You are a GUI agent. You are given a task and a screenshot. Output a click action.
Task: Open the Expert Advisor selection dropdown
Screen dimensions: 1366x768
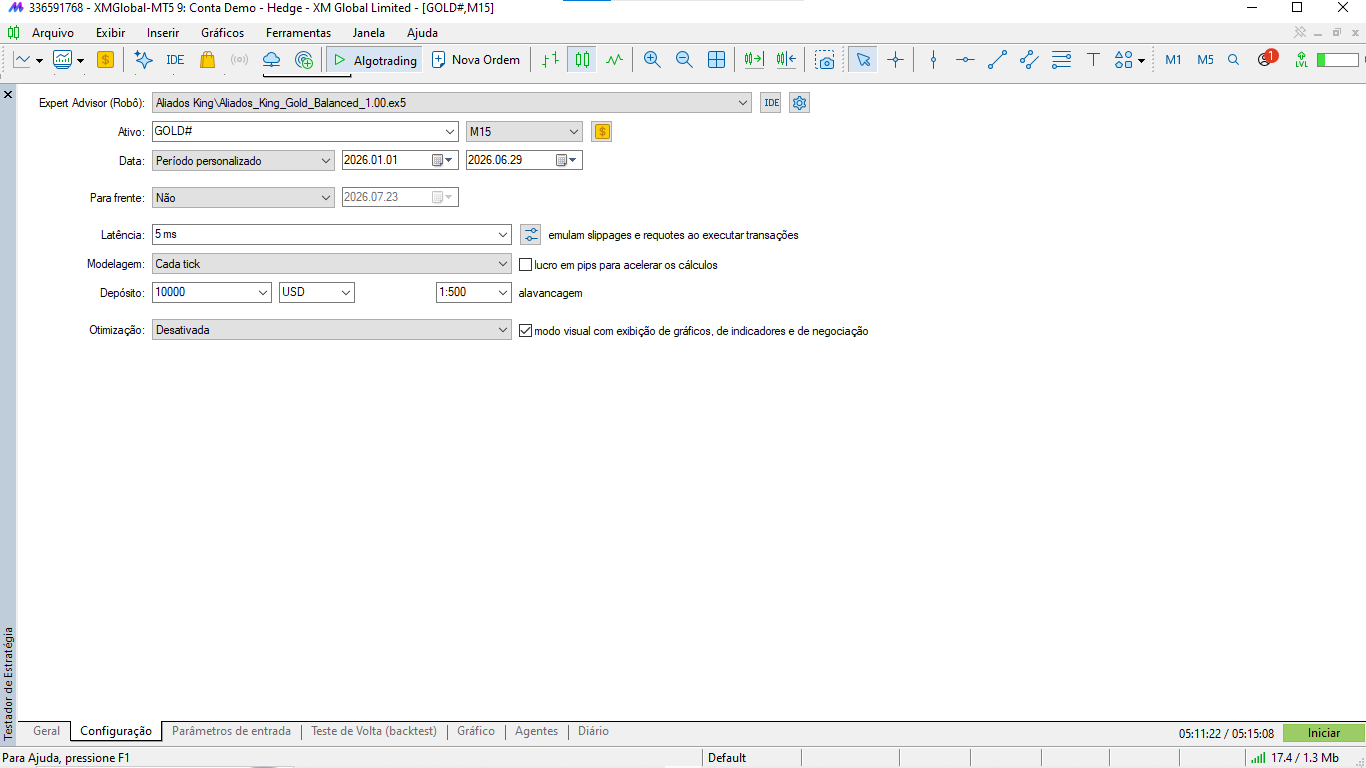tap(451, 102)
